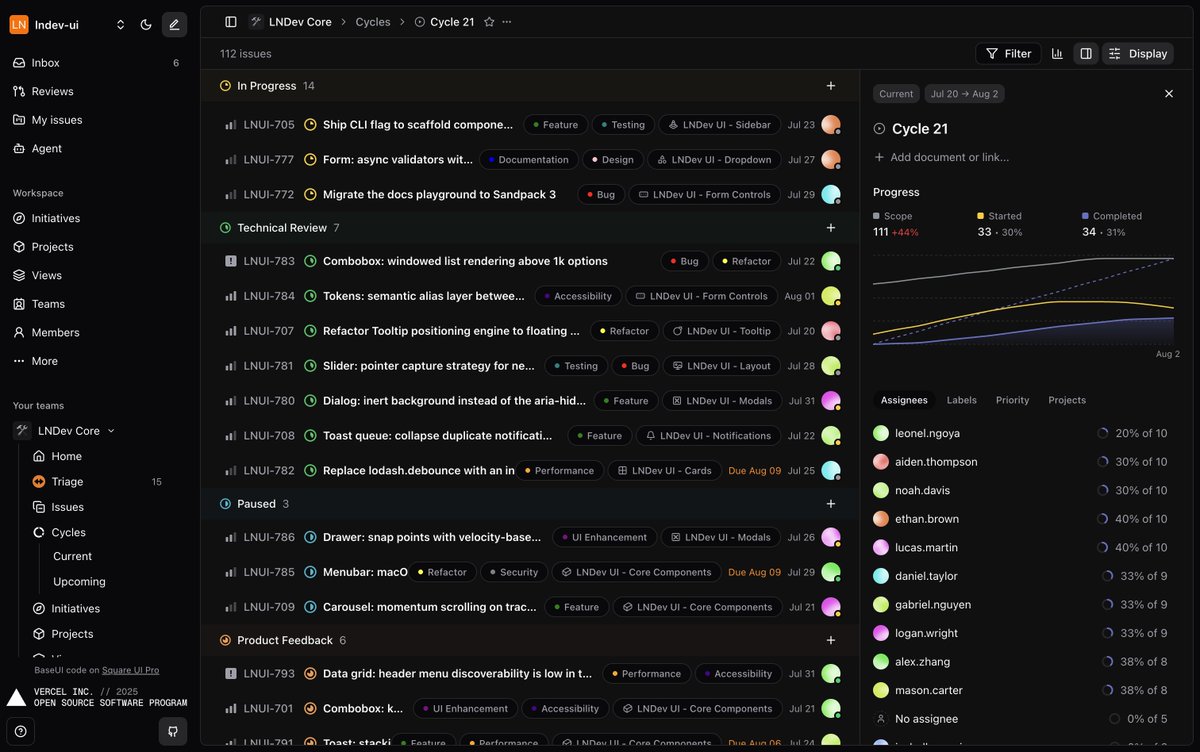Open Inbox in sidebar

point(95,62)
